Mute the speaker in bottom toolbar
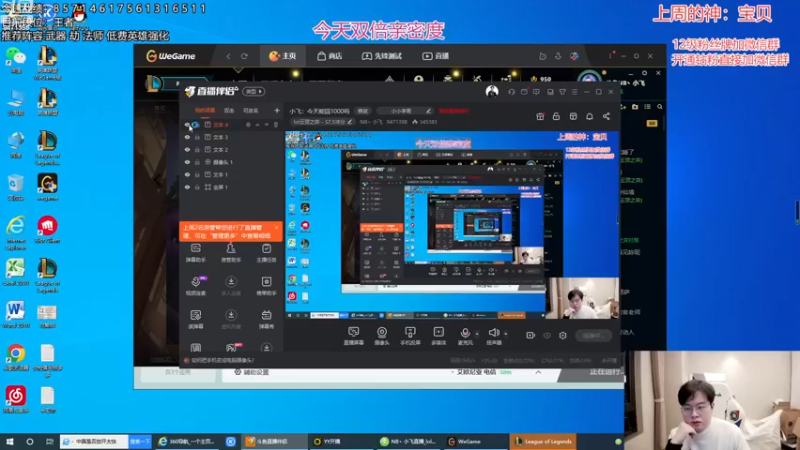800x450 pixels. 493,336
